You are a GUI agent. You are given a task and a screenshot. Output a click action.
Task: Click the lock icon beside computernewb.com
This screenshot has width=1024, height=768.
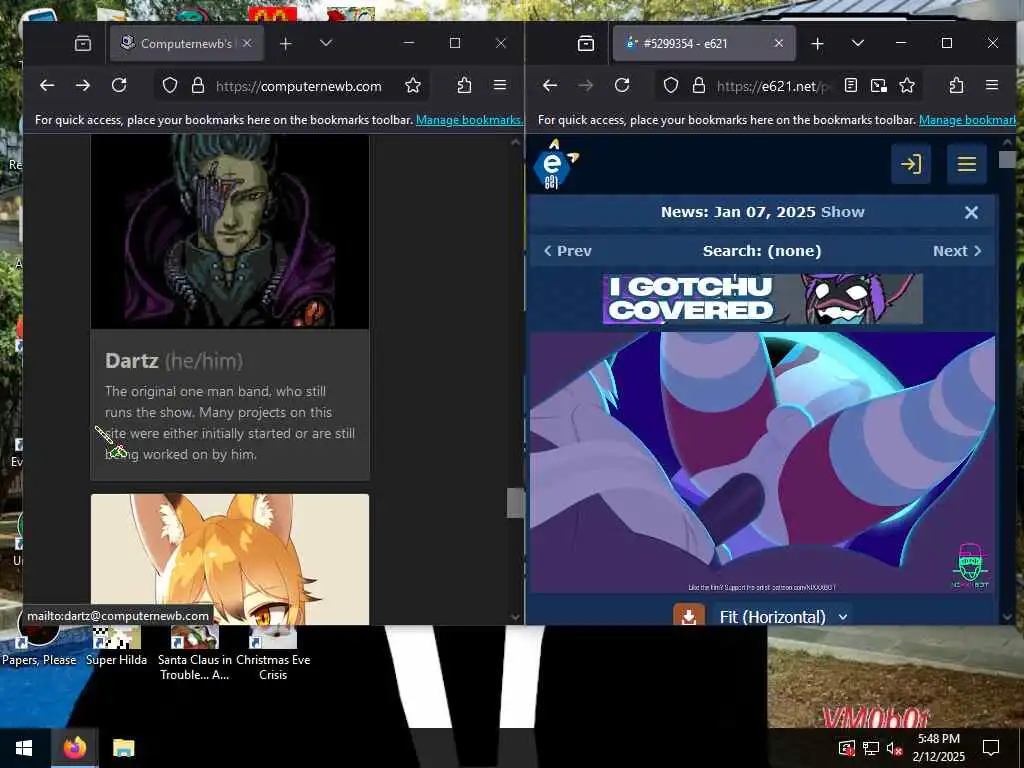tap(198, 86)
